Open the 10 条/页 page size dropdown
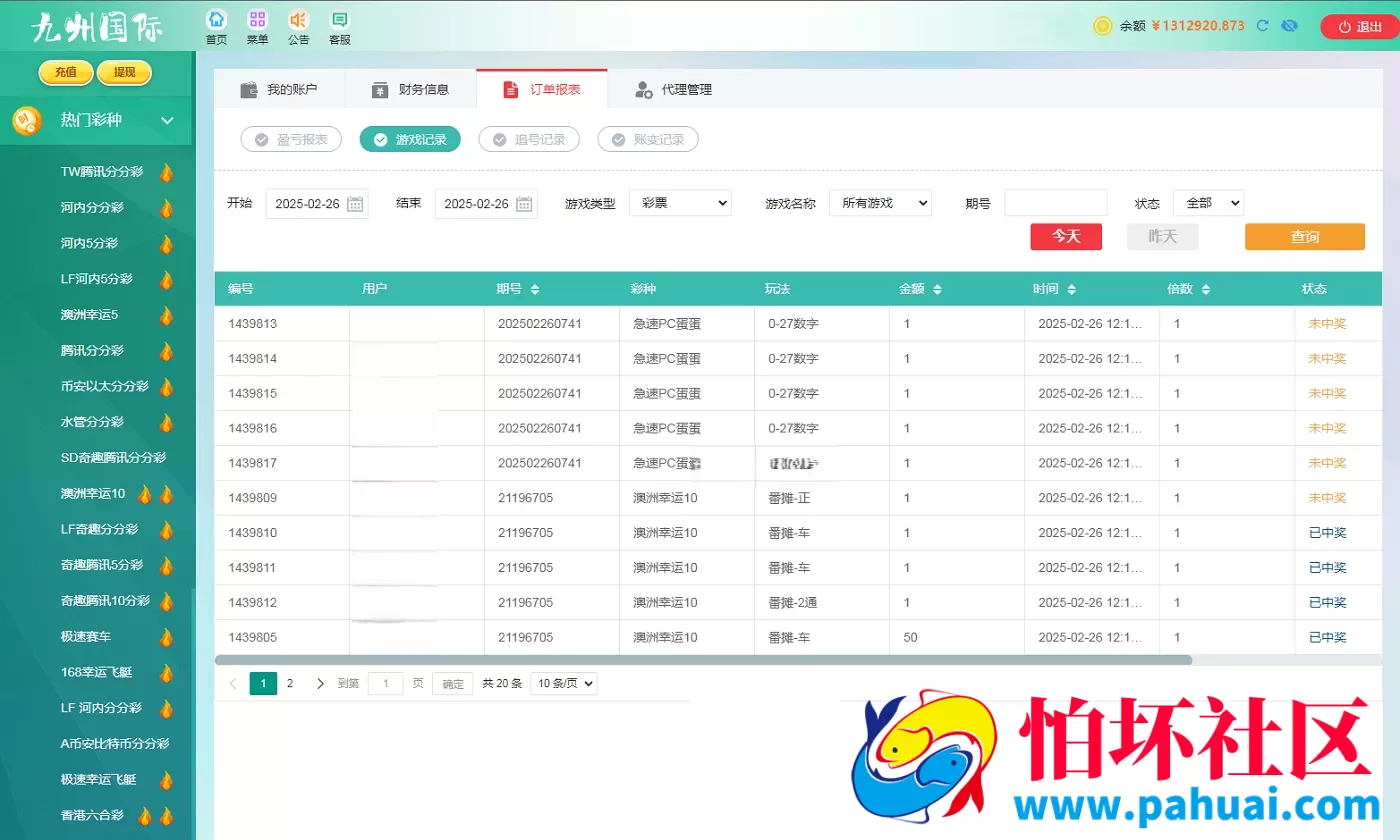 coord(564,684)
